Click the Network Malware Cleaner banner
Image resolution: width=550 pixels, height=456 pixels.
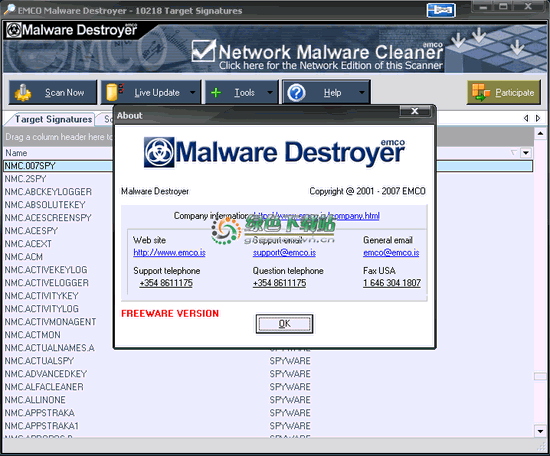click(317, 55)
